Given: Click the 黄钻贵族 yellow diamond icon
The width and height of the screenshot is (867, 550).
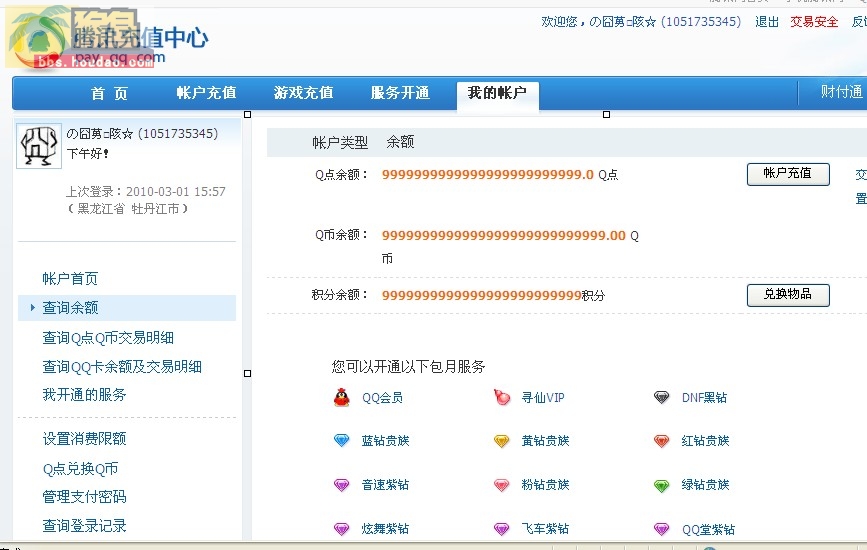Looking at the screenshot, I should [x=502, y=441].
